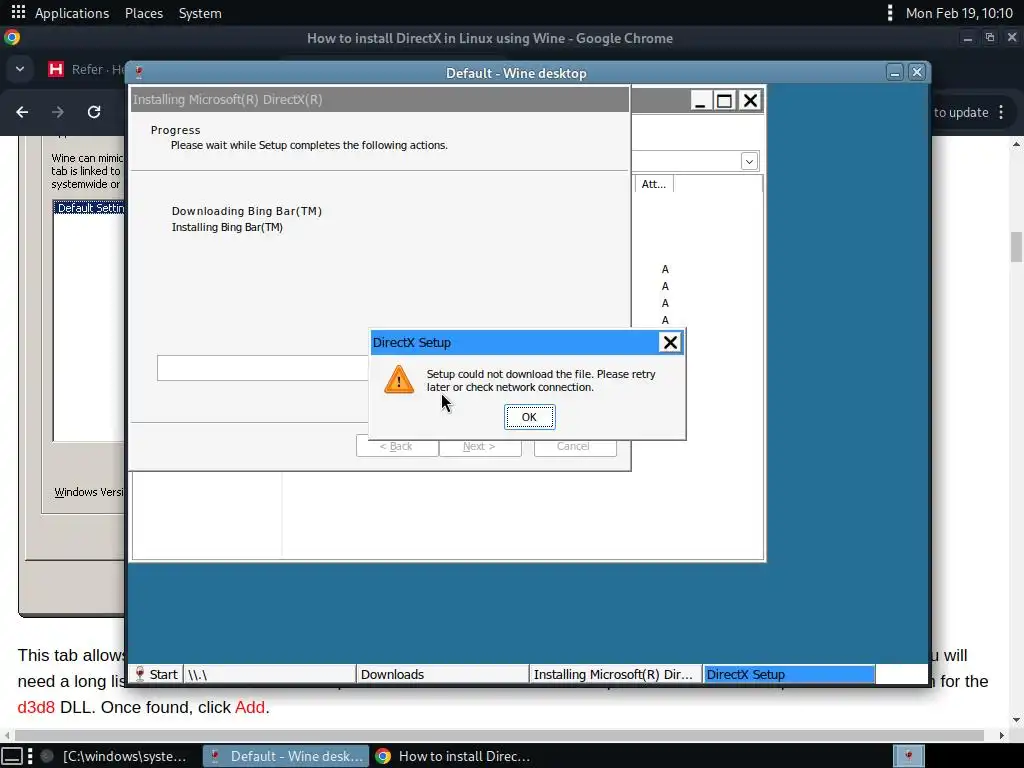Close the background Wine explorer window
The width and height of the screenshot is (1024, 768).
(750, 101)
